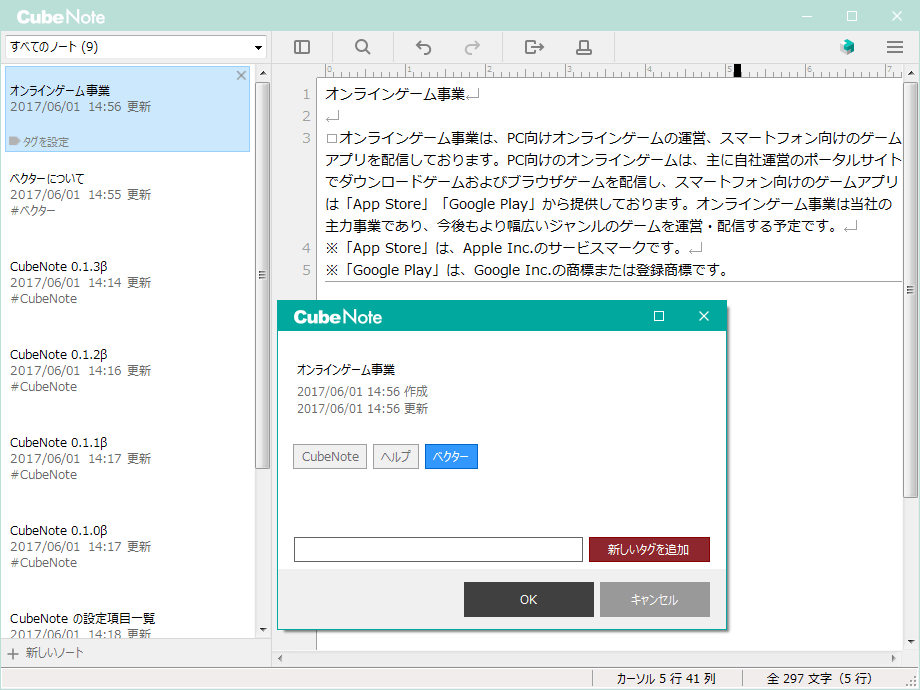Open the hamburger main menu
The image size is (920, 690).
(895, 47)
